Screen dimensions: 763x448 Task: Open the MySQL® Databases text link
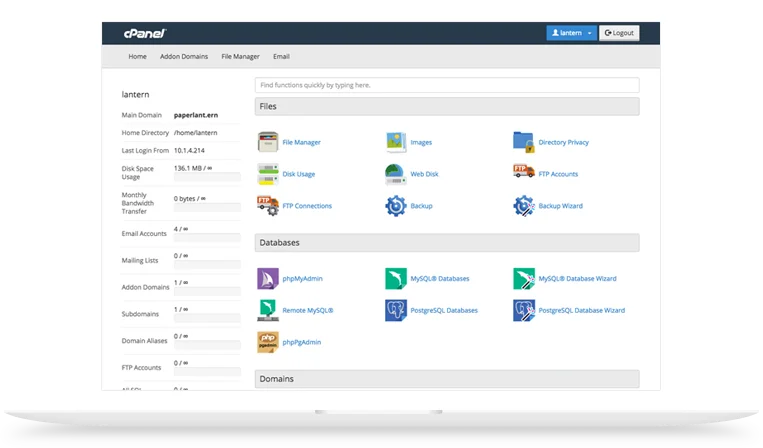(x=440, y=279)
